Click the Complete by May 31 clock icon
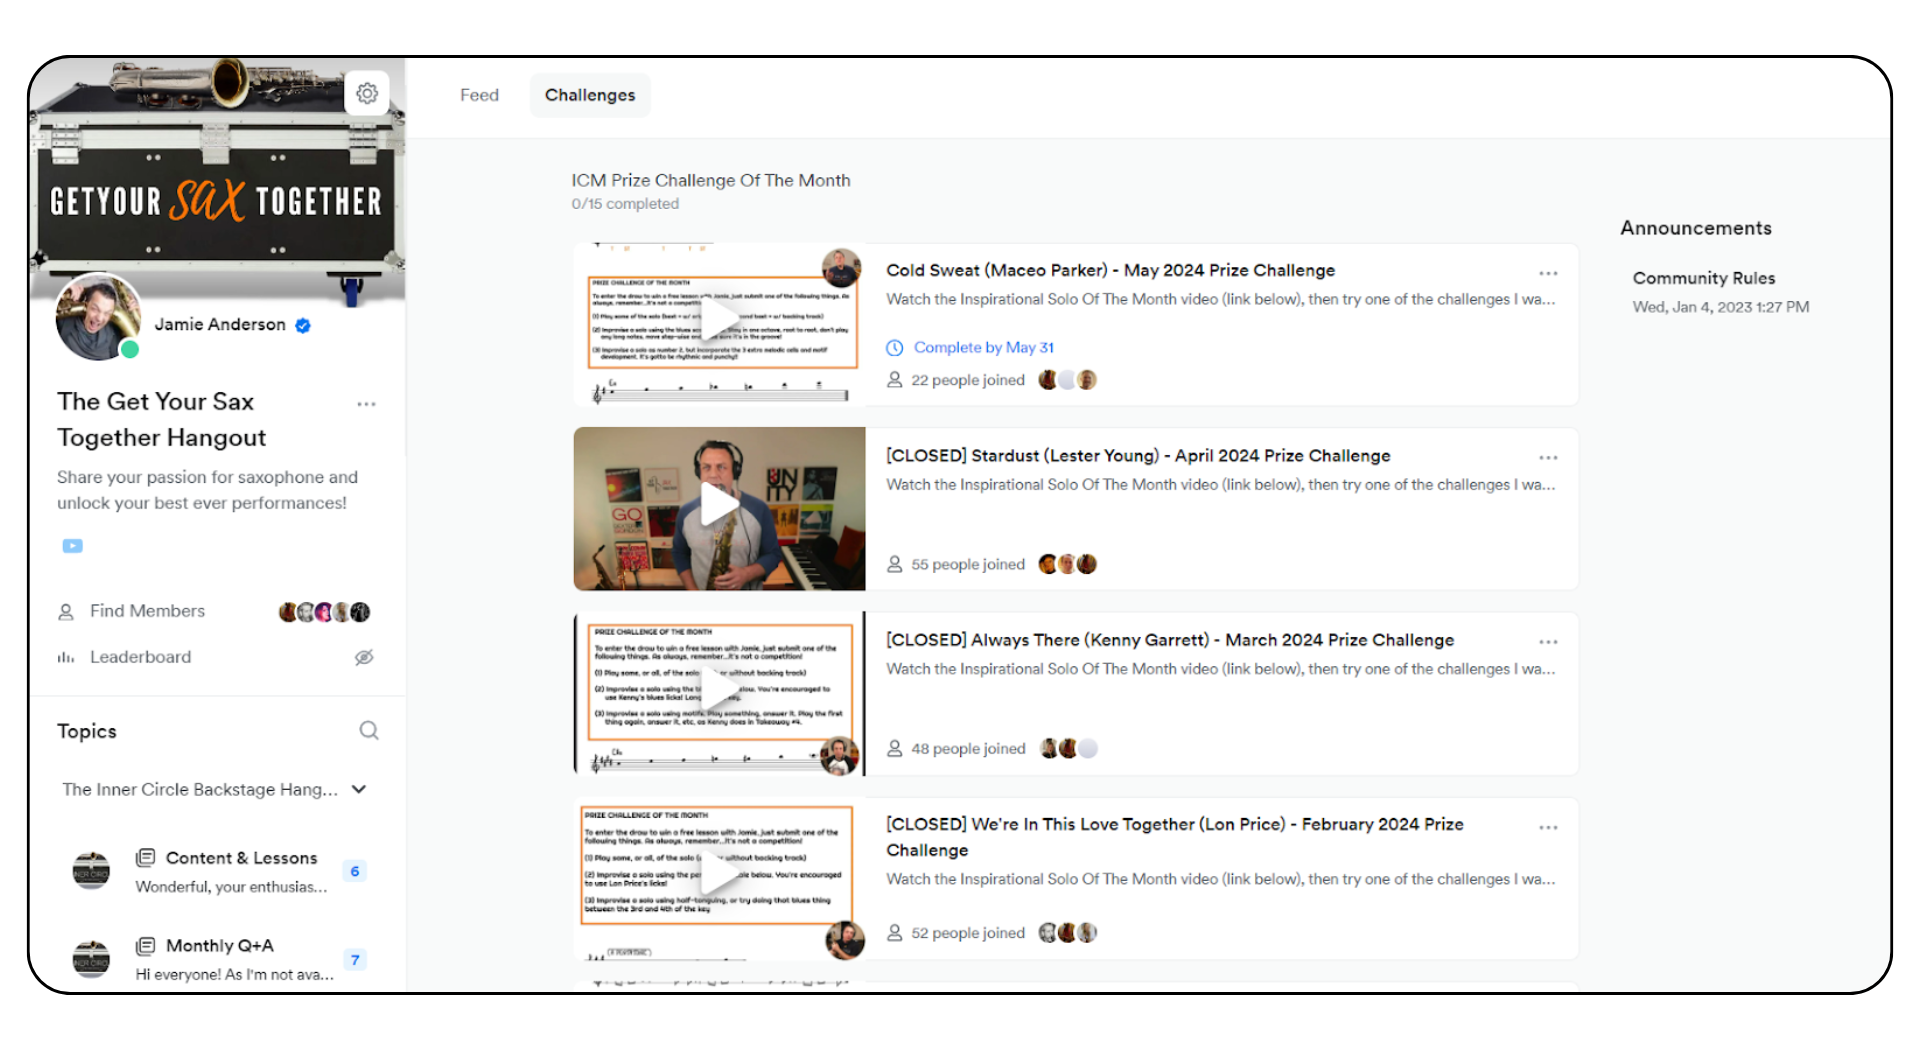Screen dimensions: 1920x1050 (895, 348)
